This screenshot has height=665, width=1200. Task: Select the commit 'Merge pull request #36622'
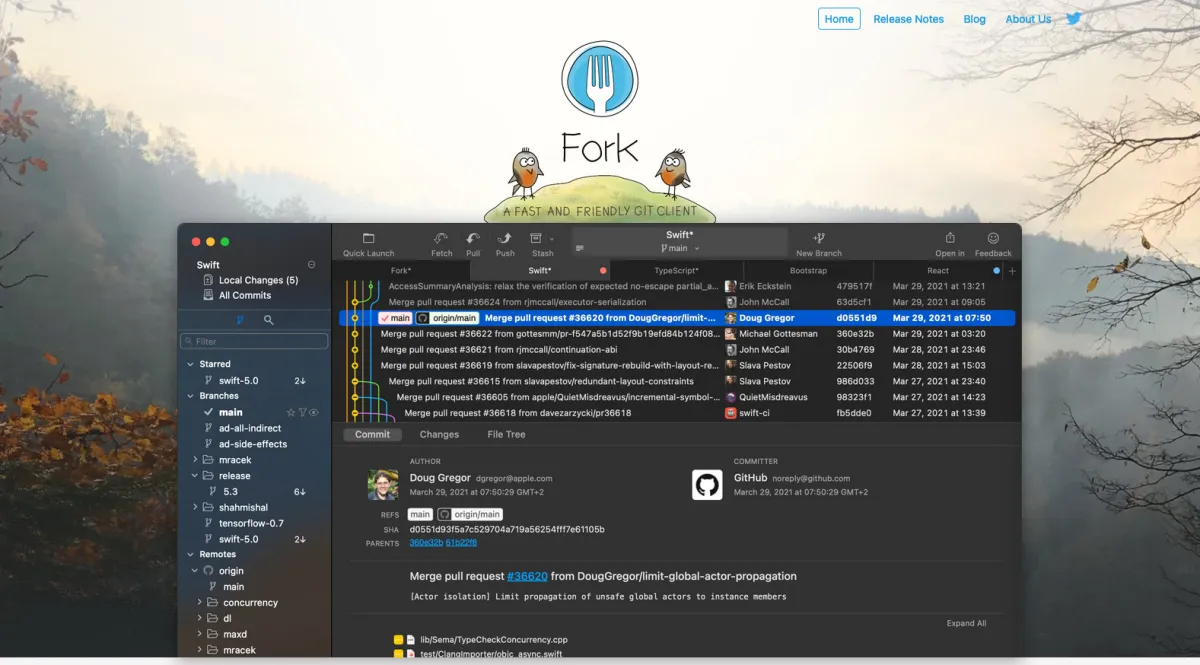(x=677, y=334)
